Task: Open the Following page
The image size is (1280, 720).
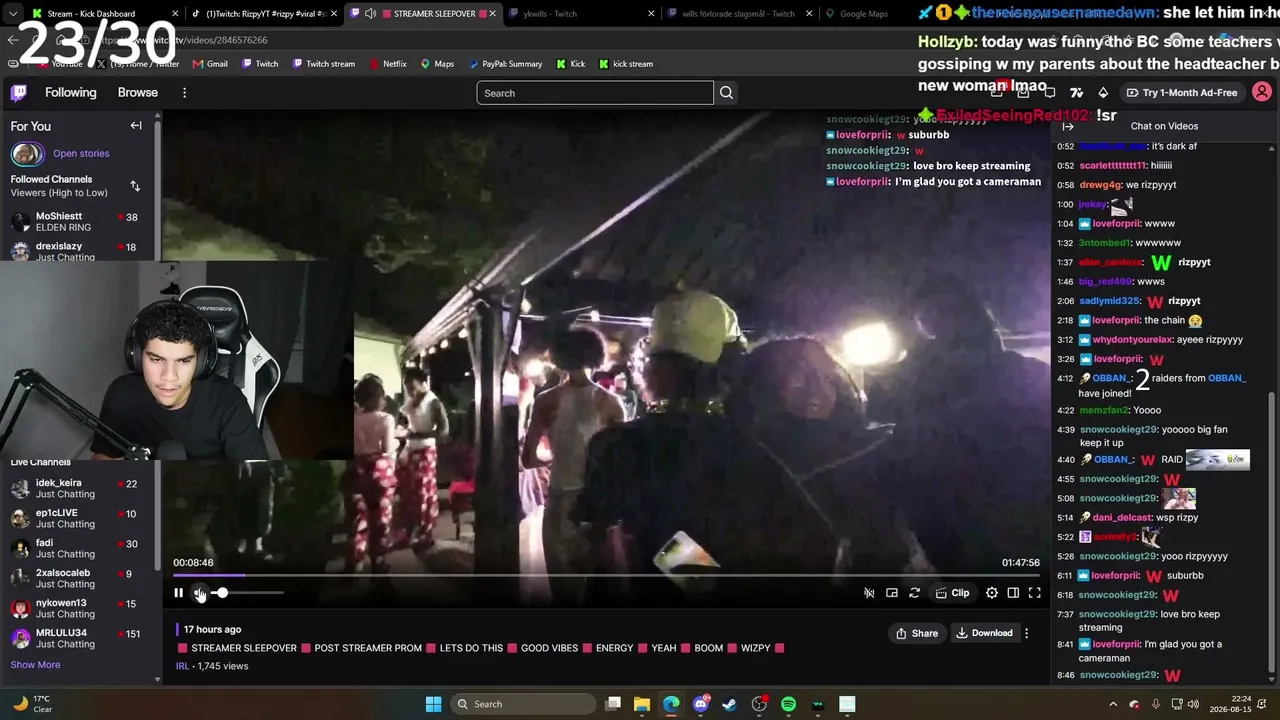Action: click(x=71, y=93)
